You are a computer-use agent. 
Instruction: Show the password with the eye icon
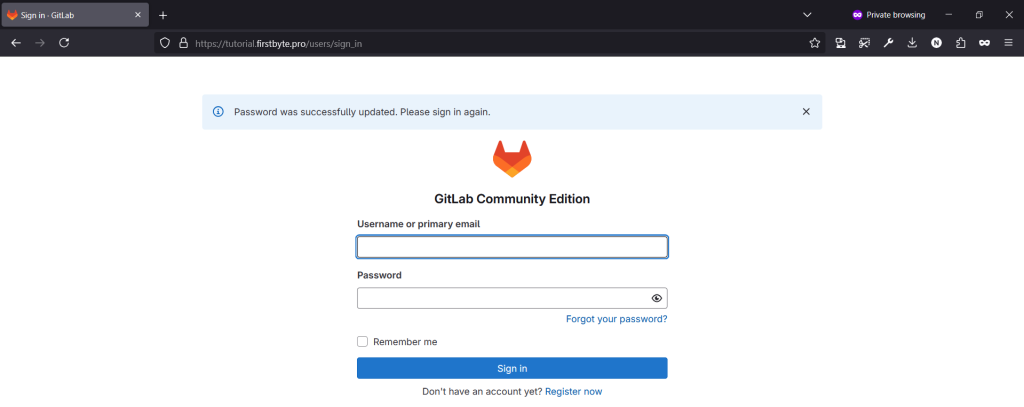pos(656,299)
